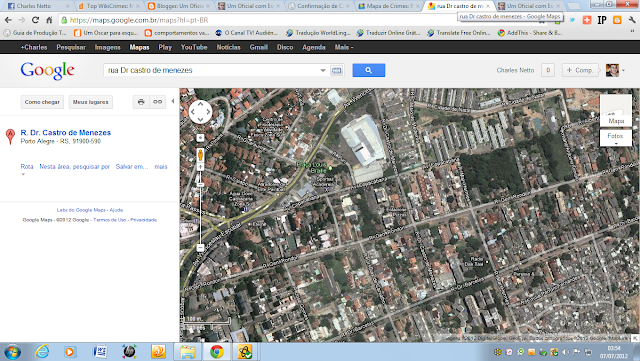Screen dimensions: 640x361
Task: Collapse the left panel with the arrow
Action: [173, 101]
